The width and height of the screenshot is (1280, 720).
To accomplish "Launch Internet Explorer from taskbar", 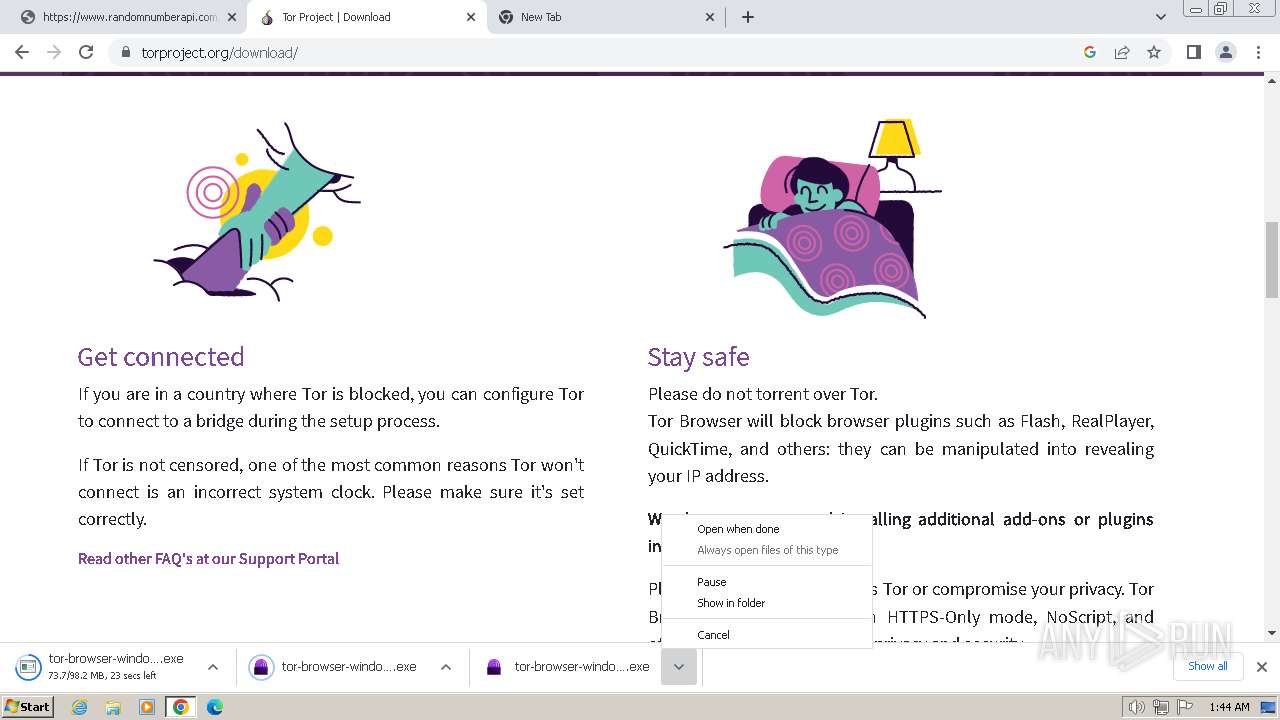I will [x=79, y=707].
